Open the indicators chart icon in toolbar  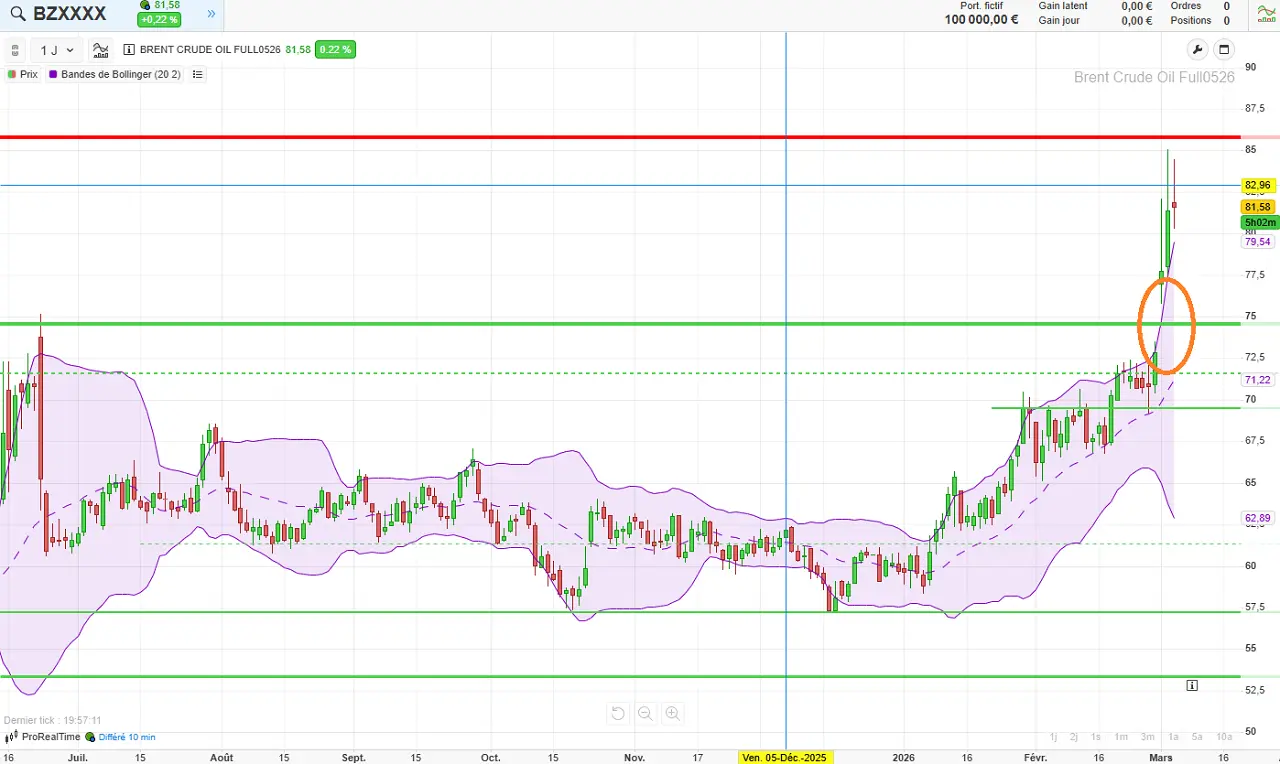[x=101, y=50]
